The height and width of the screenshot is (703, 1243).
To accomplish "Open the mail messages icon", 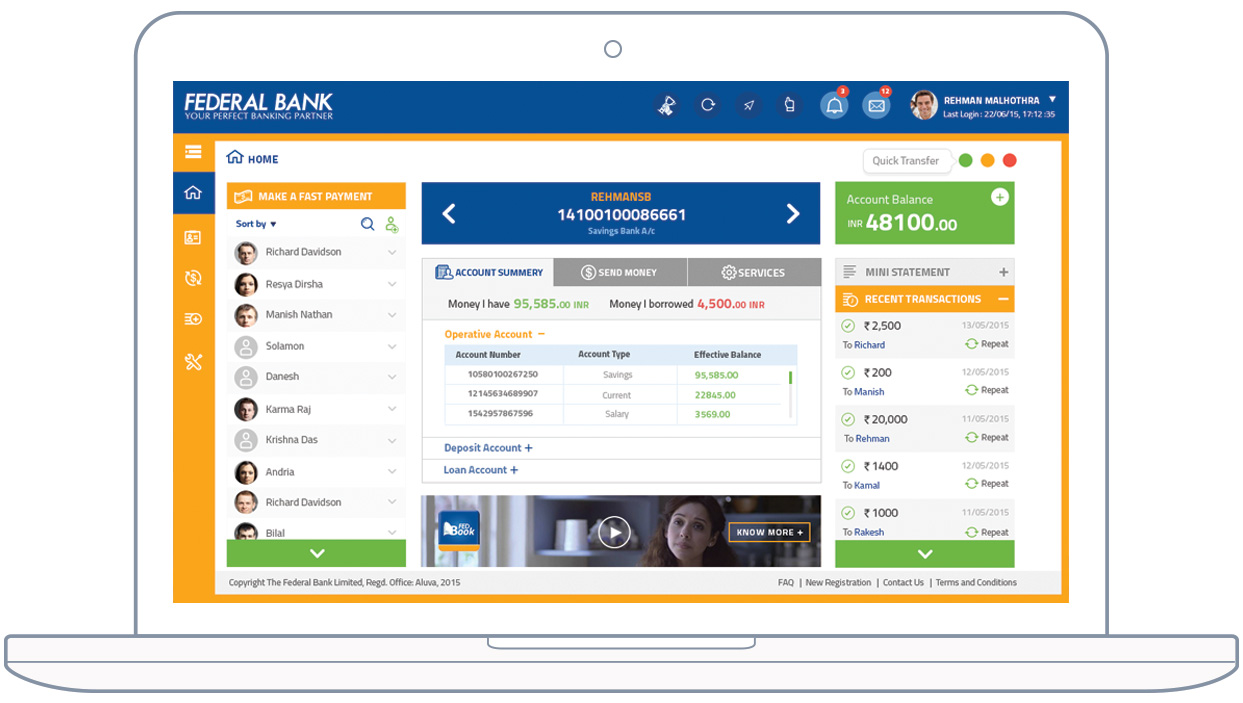I will [876, 106].
